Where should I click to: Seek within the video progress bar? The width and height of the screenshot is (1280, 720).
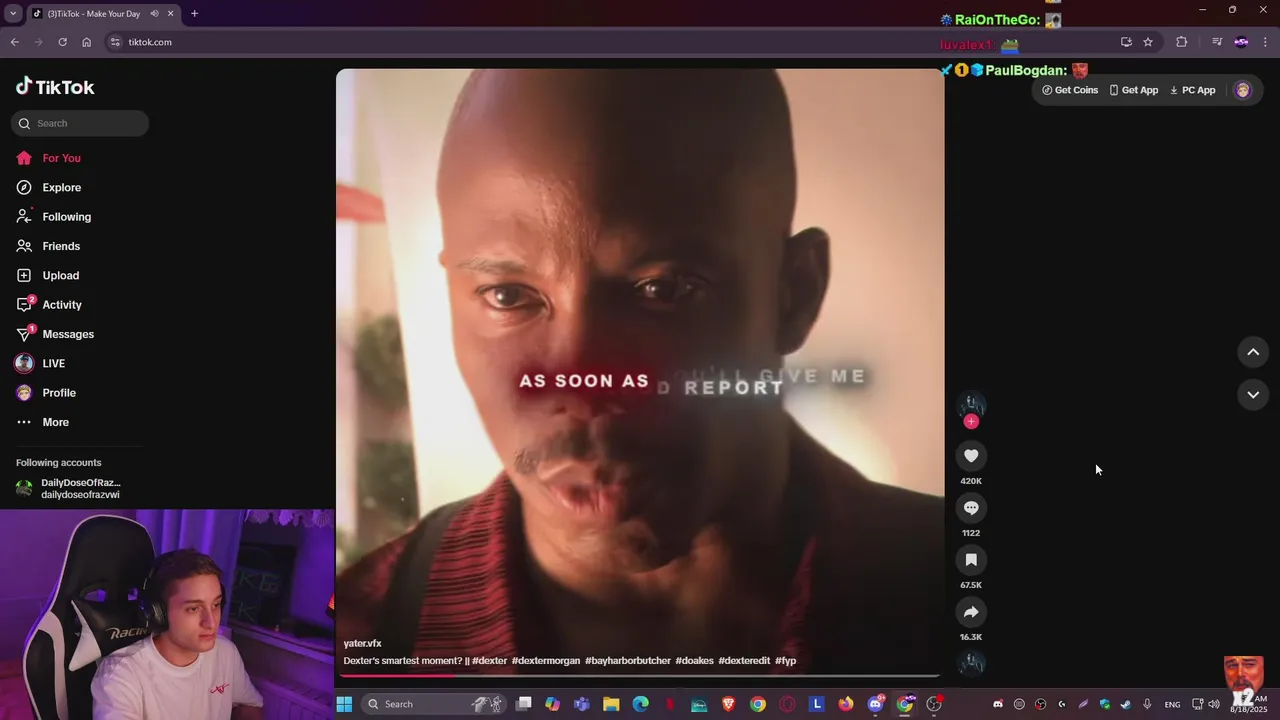[x=640, y=676]
